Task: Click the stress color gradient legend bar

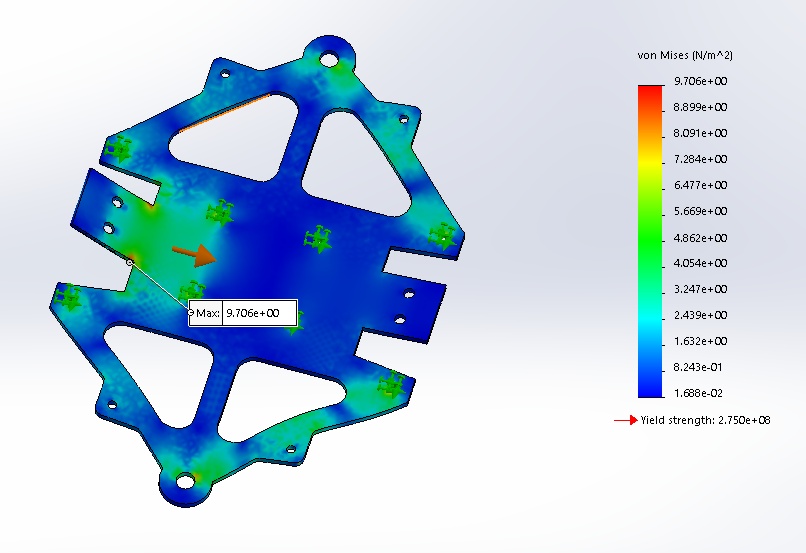Action: click(x=650, y=241)
